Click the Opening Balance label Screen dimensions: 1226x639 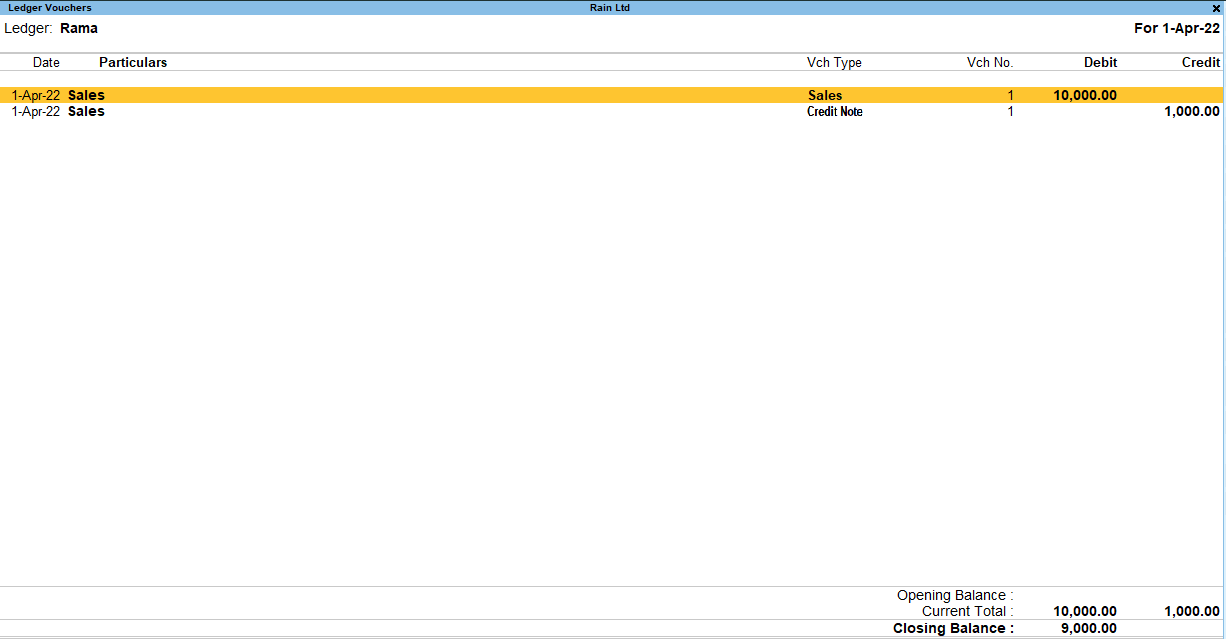[x=955, y=596]
